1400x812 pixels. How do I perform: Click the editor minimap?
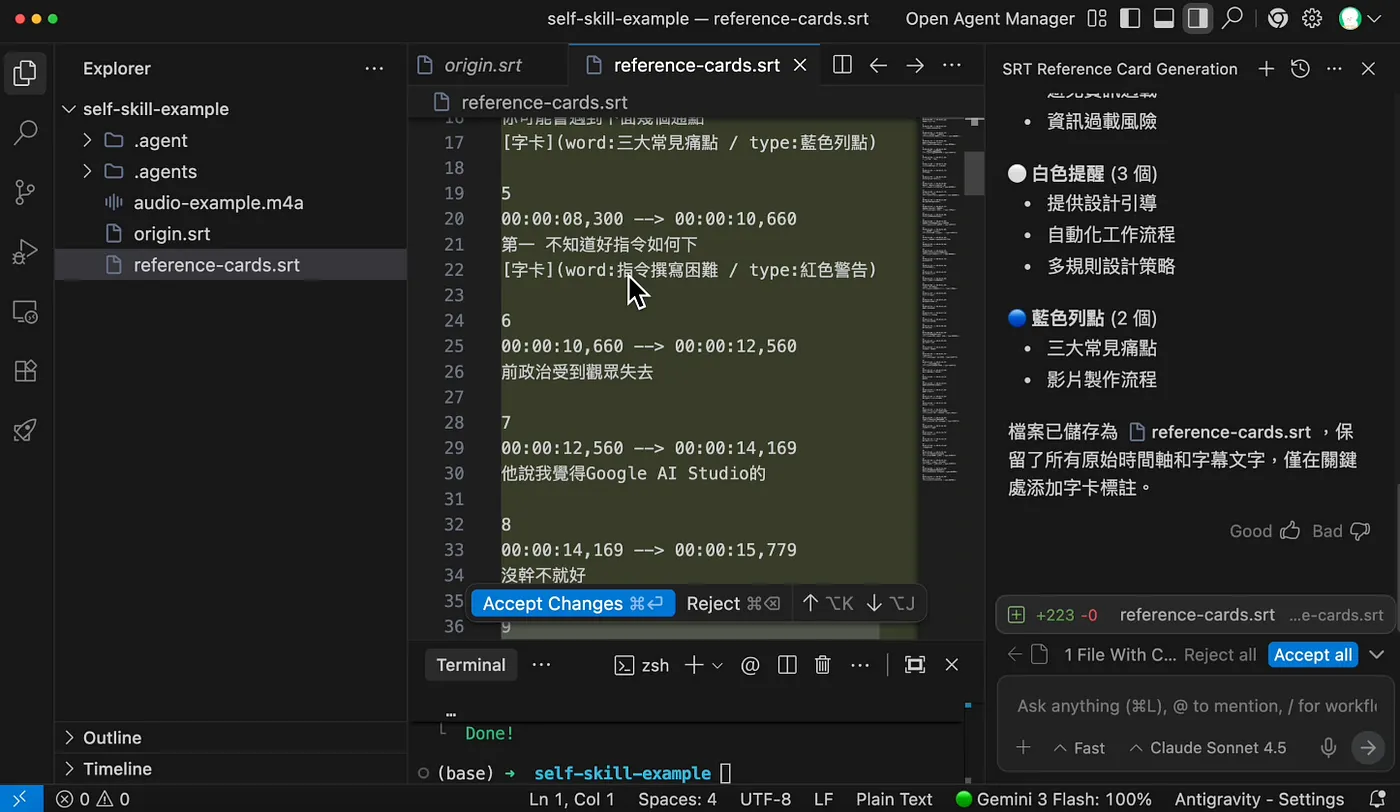(x=941, y=300)
